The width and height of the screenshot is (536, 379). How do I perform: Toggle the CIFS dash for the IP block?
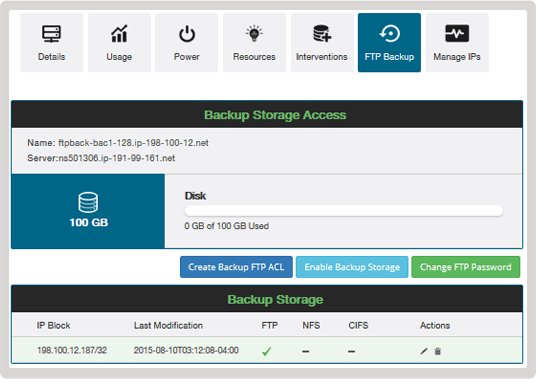[x=351, y=351]
